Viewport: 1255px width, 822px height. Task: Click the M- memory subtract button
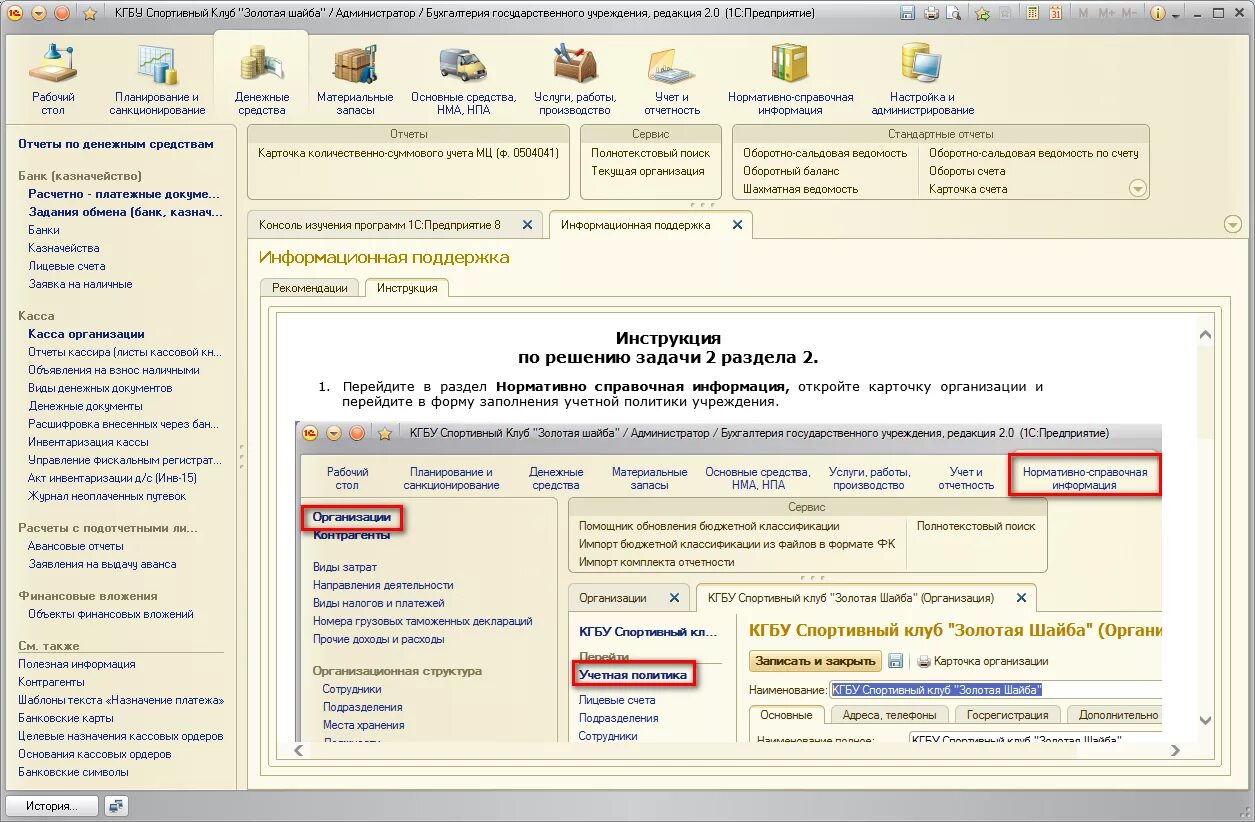click(x=1128, y=13)
